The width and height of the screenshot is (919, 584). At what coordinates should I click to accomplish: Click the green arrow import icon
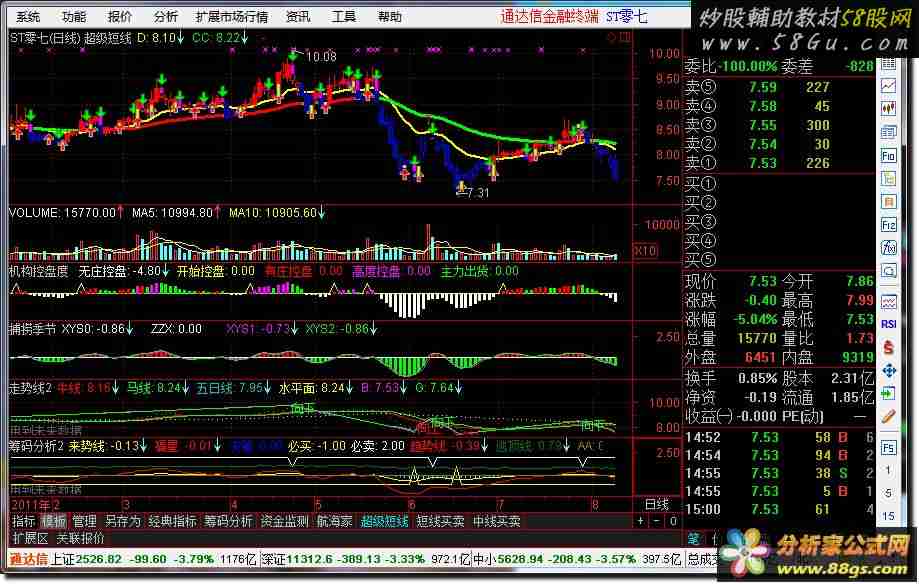coord(889,393)
